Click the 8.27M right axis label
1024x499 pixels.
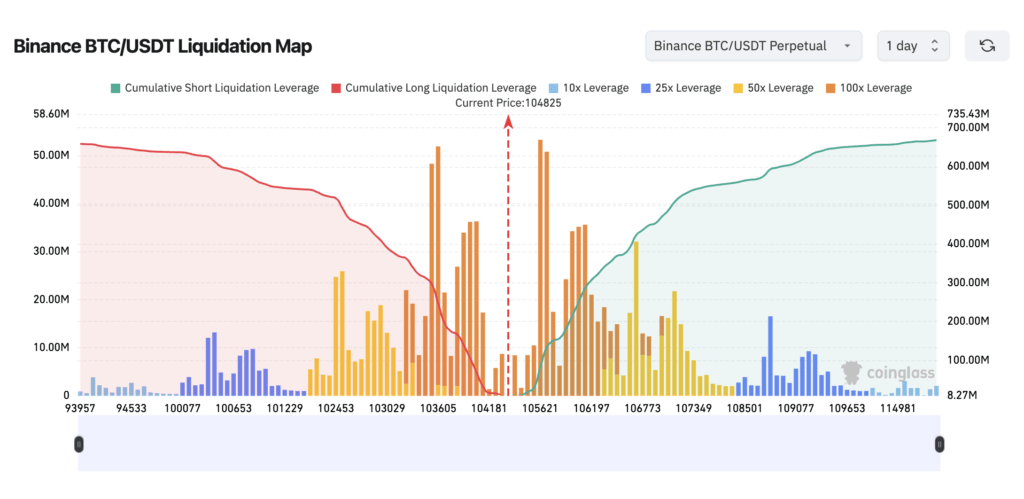tap(961, 395)
